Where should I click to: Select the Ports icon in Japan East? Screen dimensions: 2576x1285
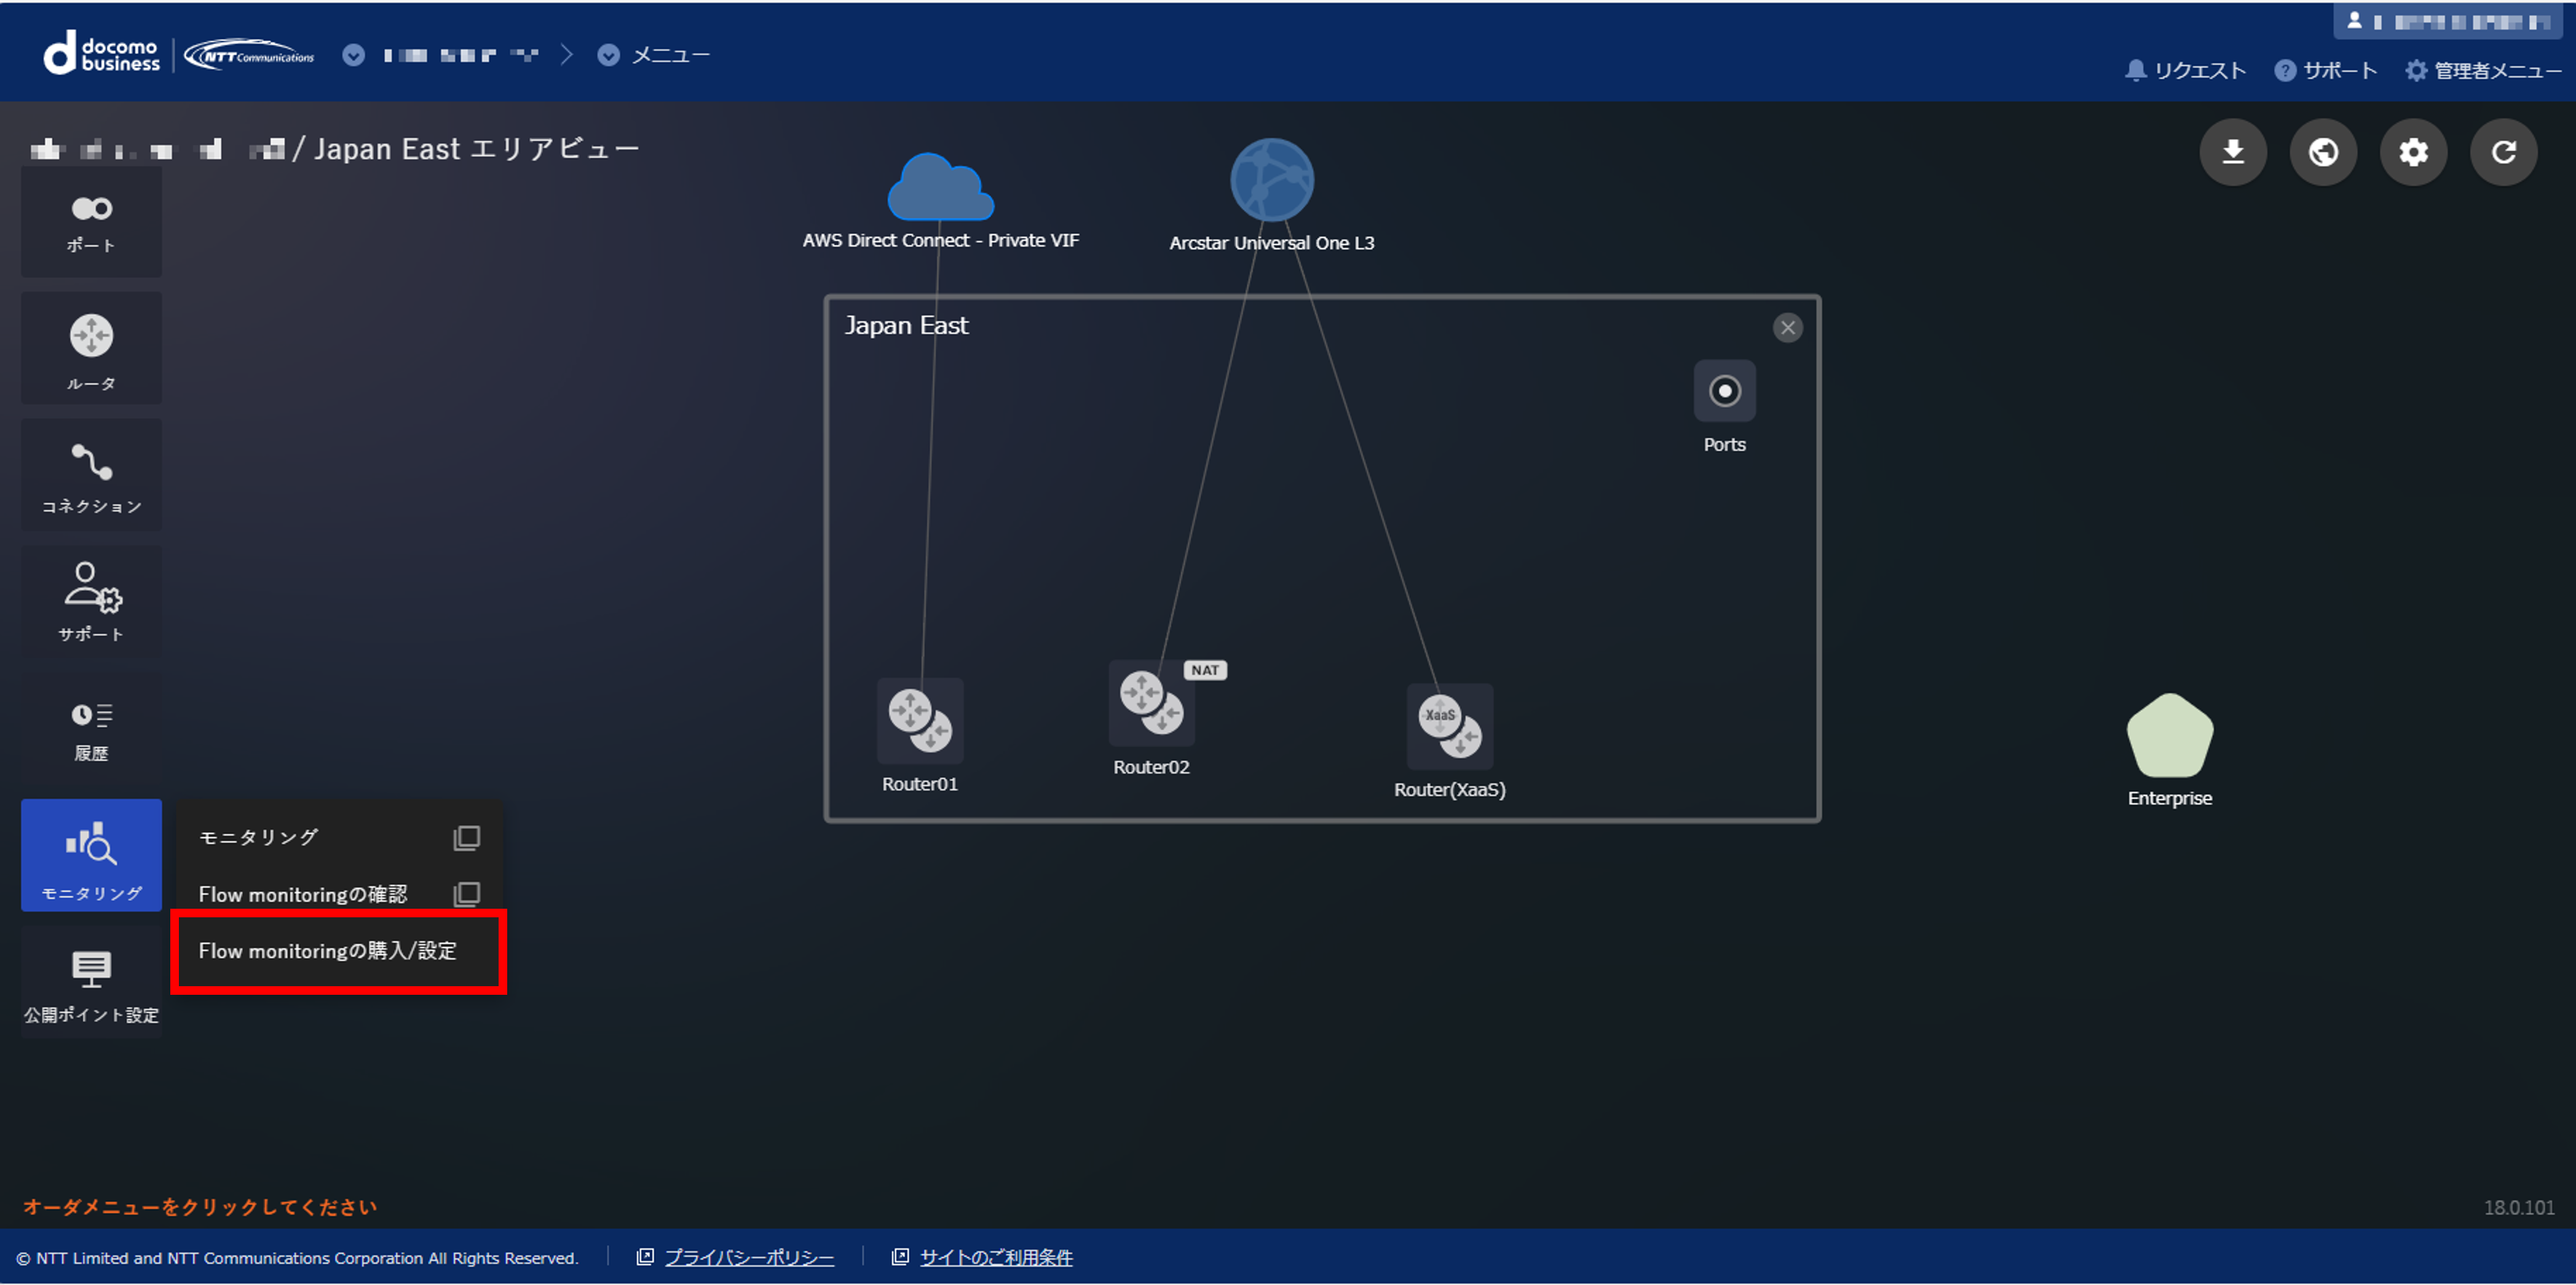[x=1725, y=391]
